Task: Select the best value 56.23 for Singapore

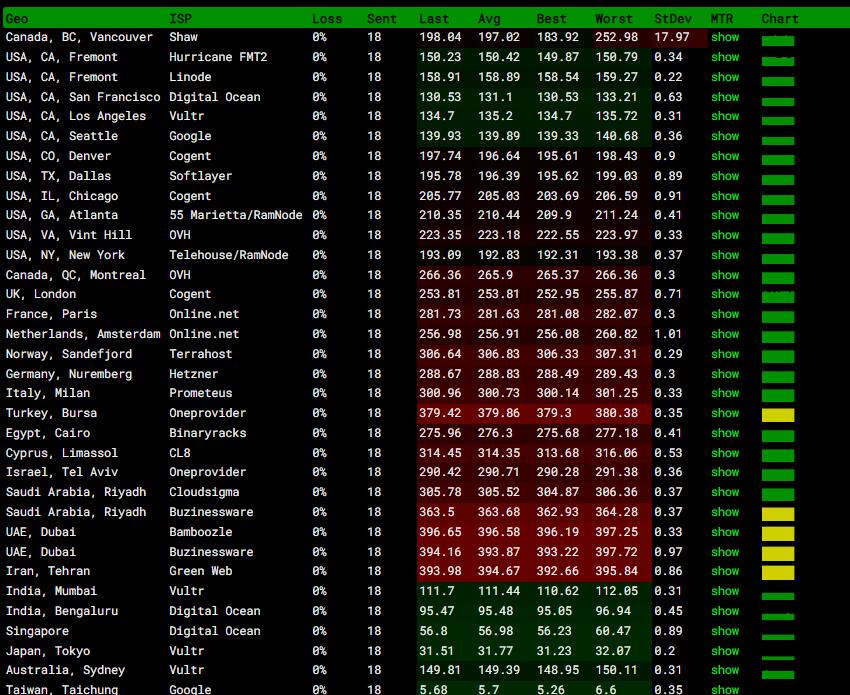Action: pyautogui.click(x=554, y=631)
